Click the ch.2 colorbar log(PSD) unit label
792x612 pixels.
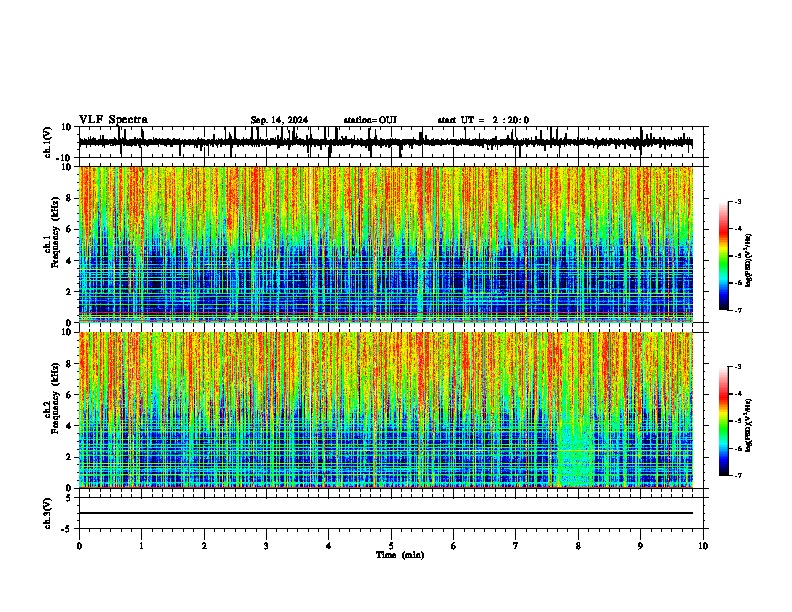[749, 425]
